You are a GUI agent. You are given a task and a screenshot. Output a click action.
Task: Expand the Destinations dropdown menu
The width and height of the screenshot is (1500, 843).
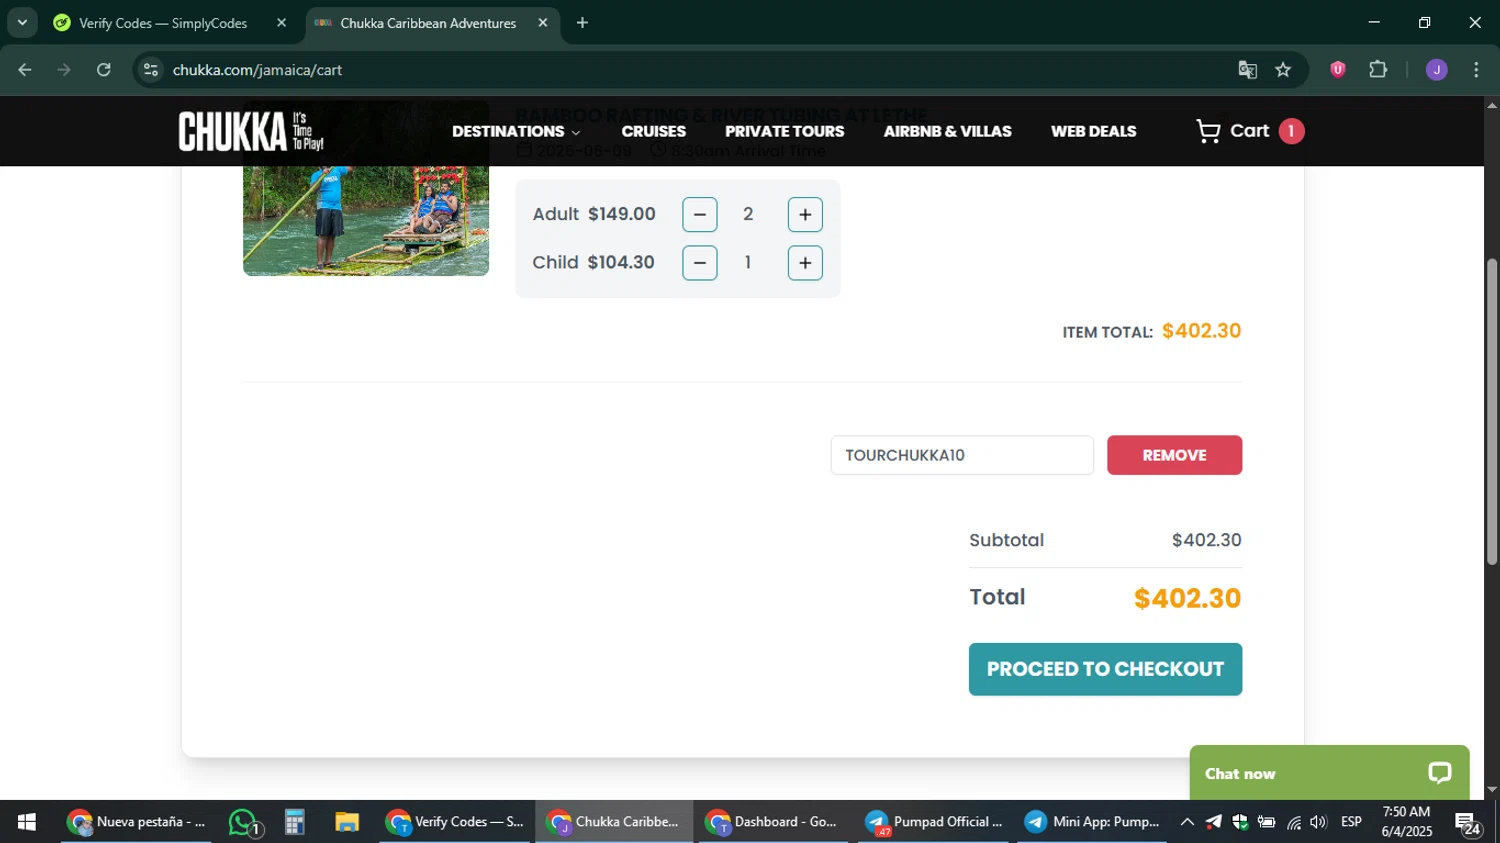(516, 131)
